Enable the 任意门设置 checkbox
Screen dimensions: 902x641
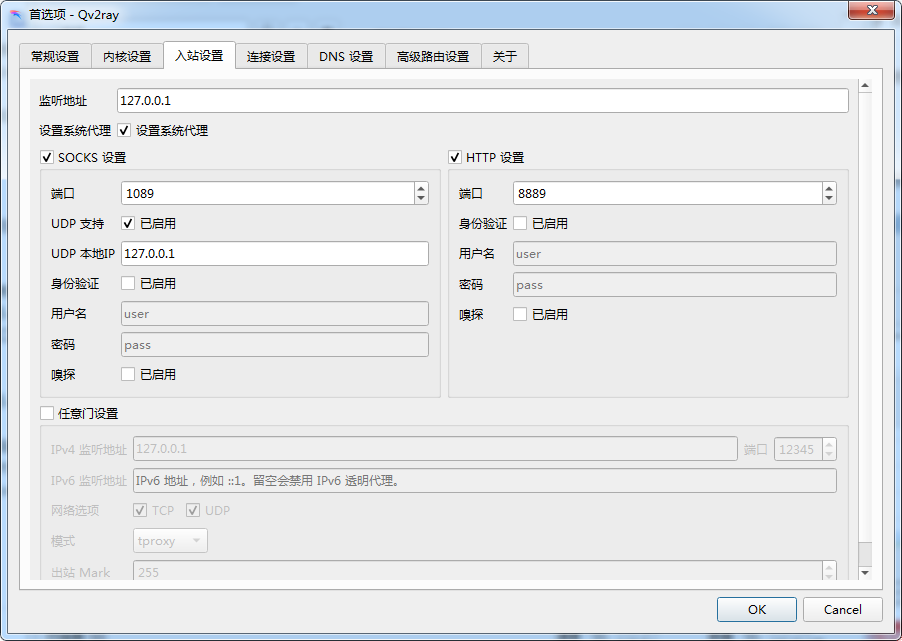pos(47,413)
